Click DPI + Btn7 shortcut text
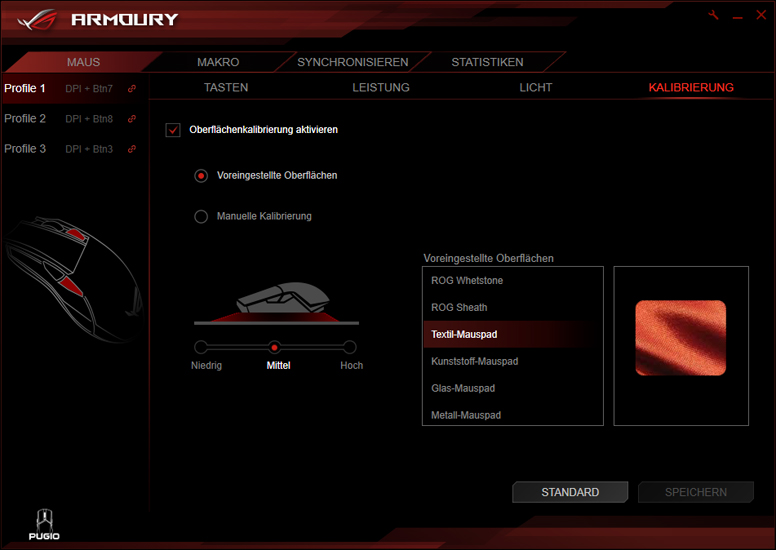This screenshot has height=550, width=776. coord(89,89)
